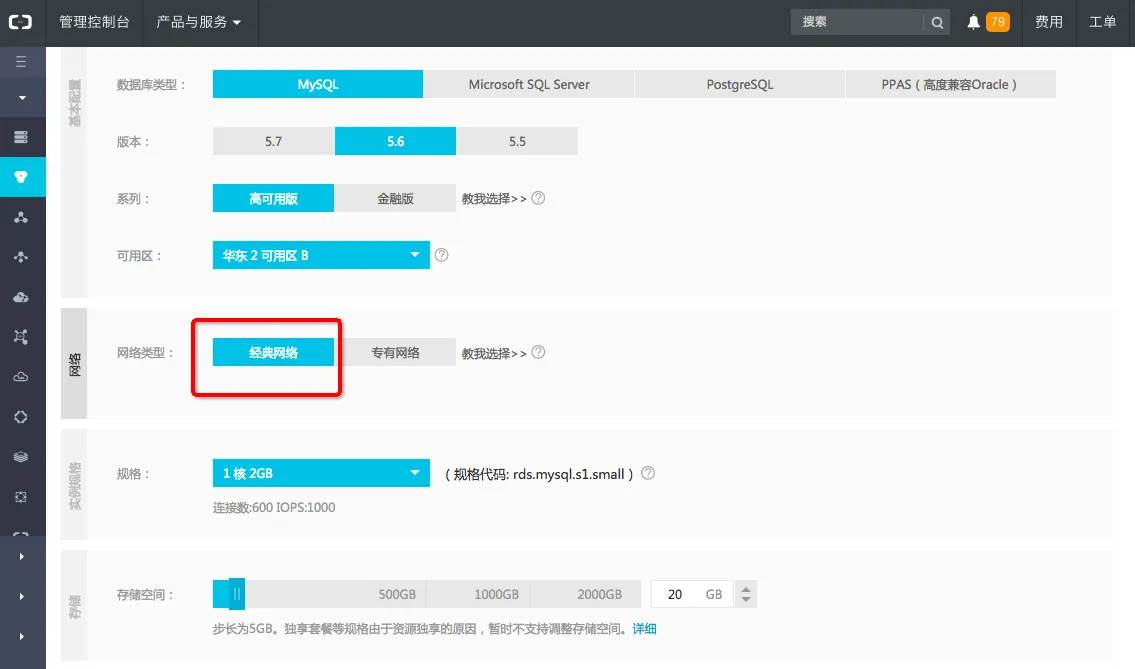Open the solid cloud sidebar icon

point(21,297)
